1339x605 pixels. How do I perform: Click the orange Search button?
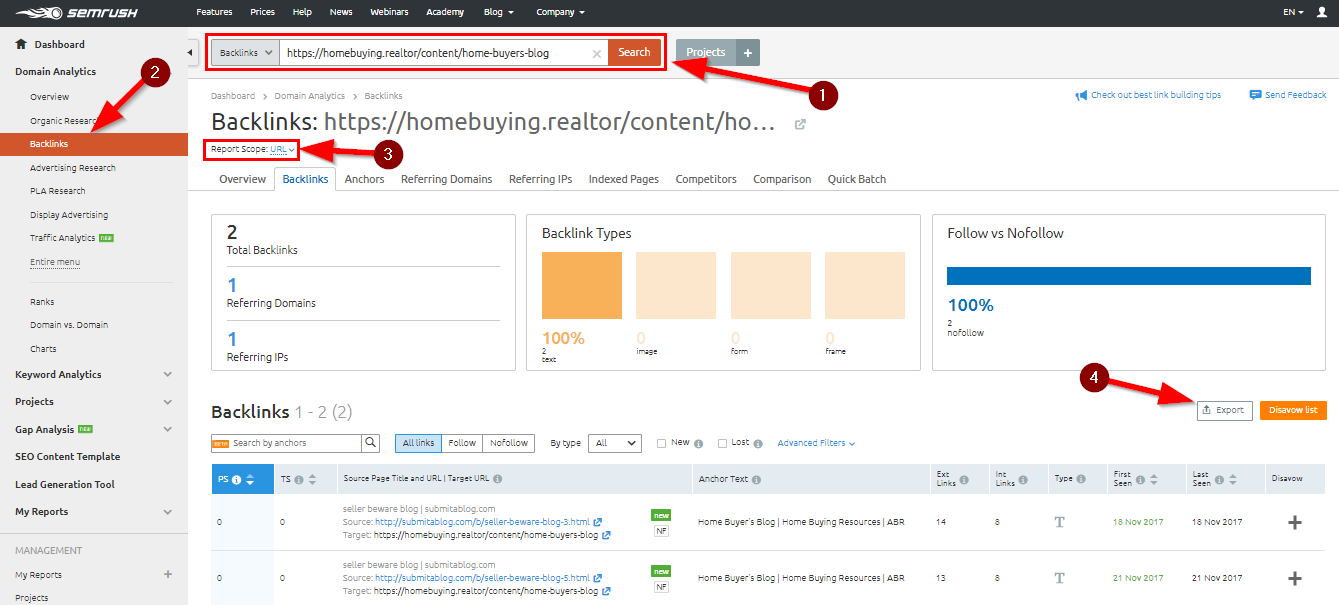pyautogui.click(x=634, y=53)
